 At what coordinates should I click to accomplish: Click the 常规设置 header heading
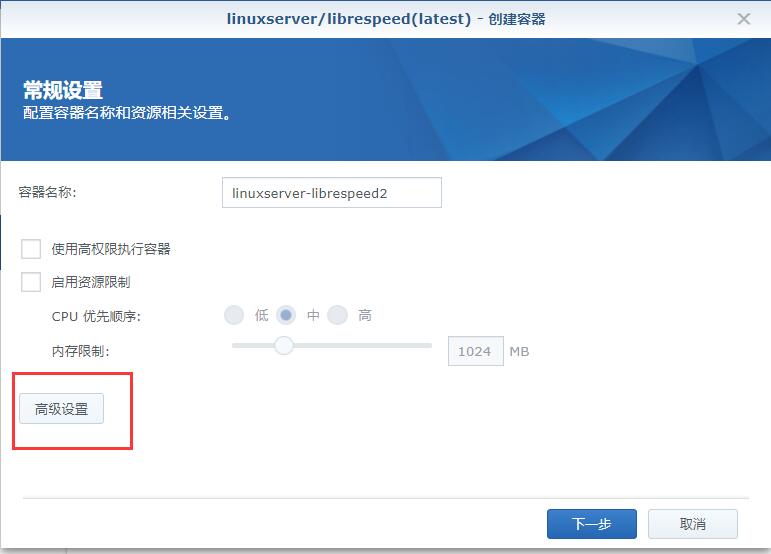click(x=63, y=90)
